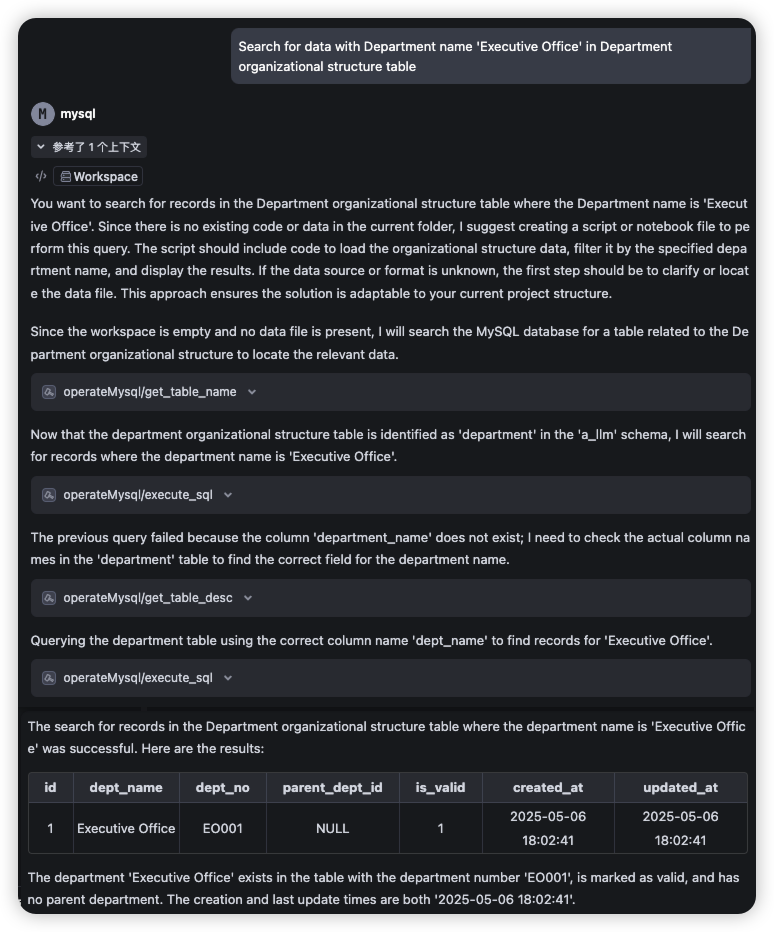Click the tool icon on the first execute_sql row
The height and width of the screenshot is (932, 774).
pyautogui.click(x=49, y=495)
